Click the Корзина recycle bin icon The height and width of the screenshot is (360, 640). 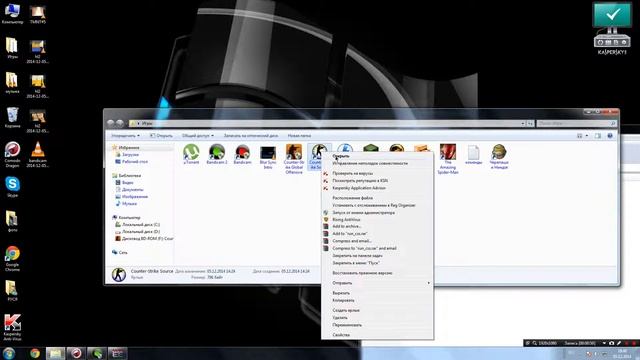tap(12, 118)
